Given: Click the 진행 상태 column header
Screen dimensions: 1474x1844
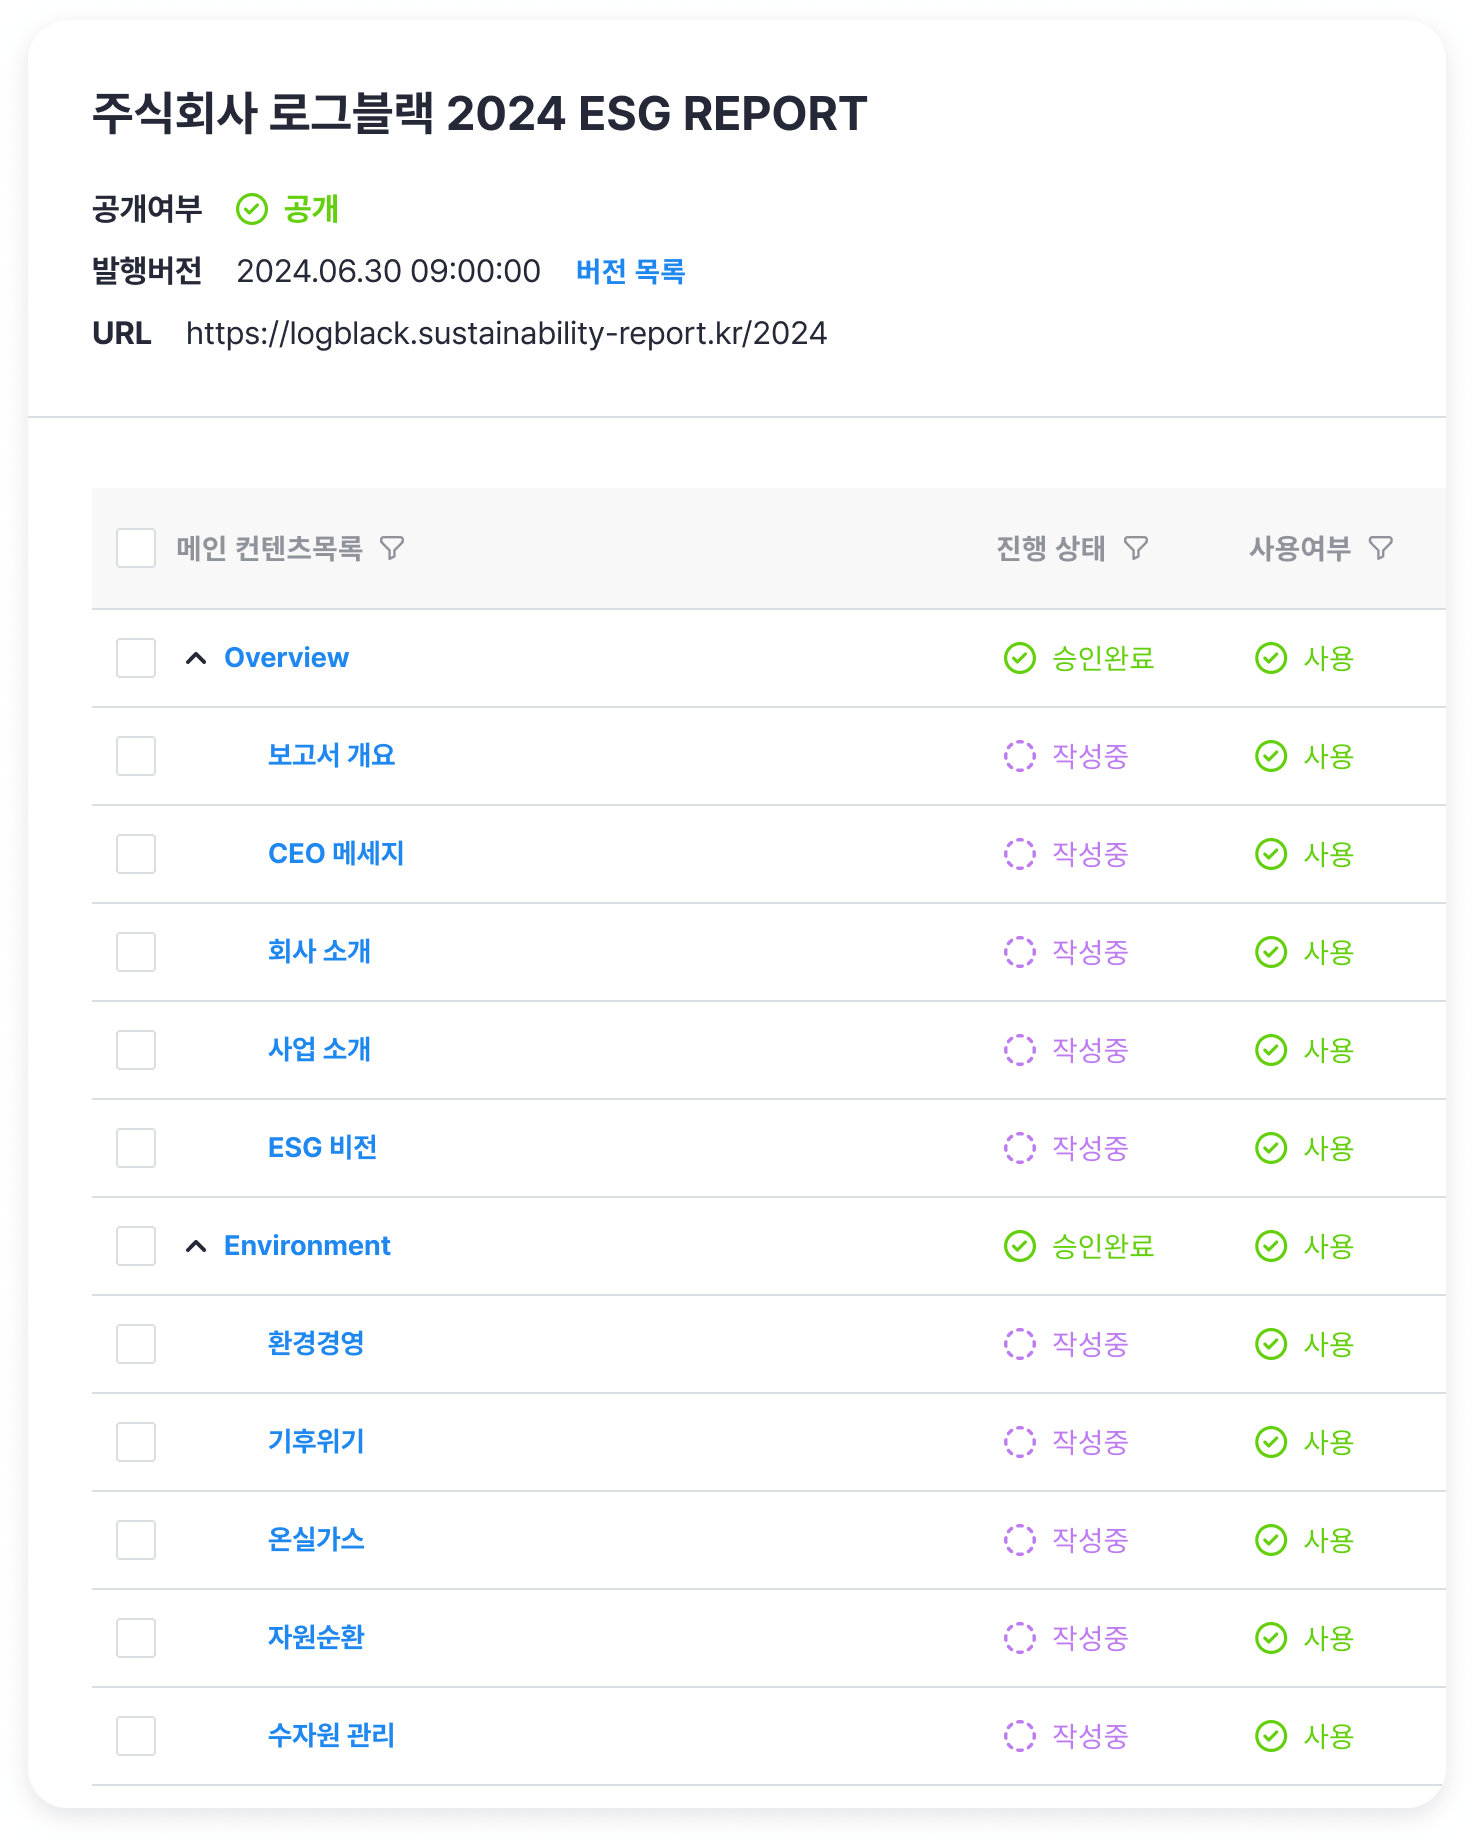Looking at the screenshot, I should [x=1051, y=548].
